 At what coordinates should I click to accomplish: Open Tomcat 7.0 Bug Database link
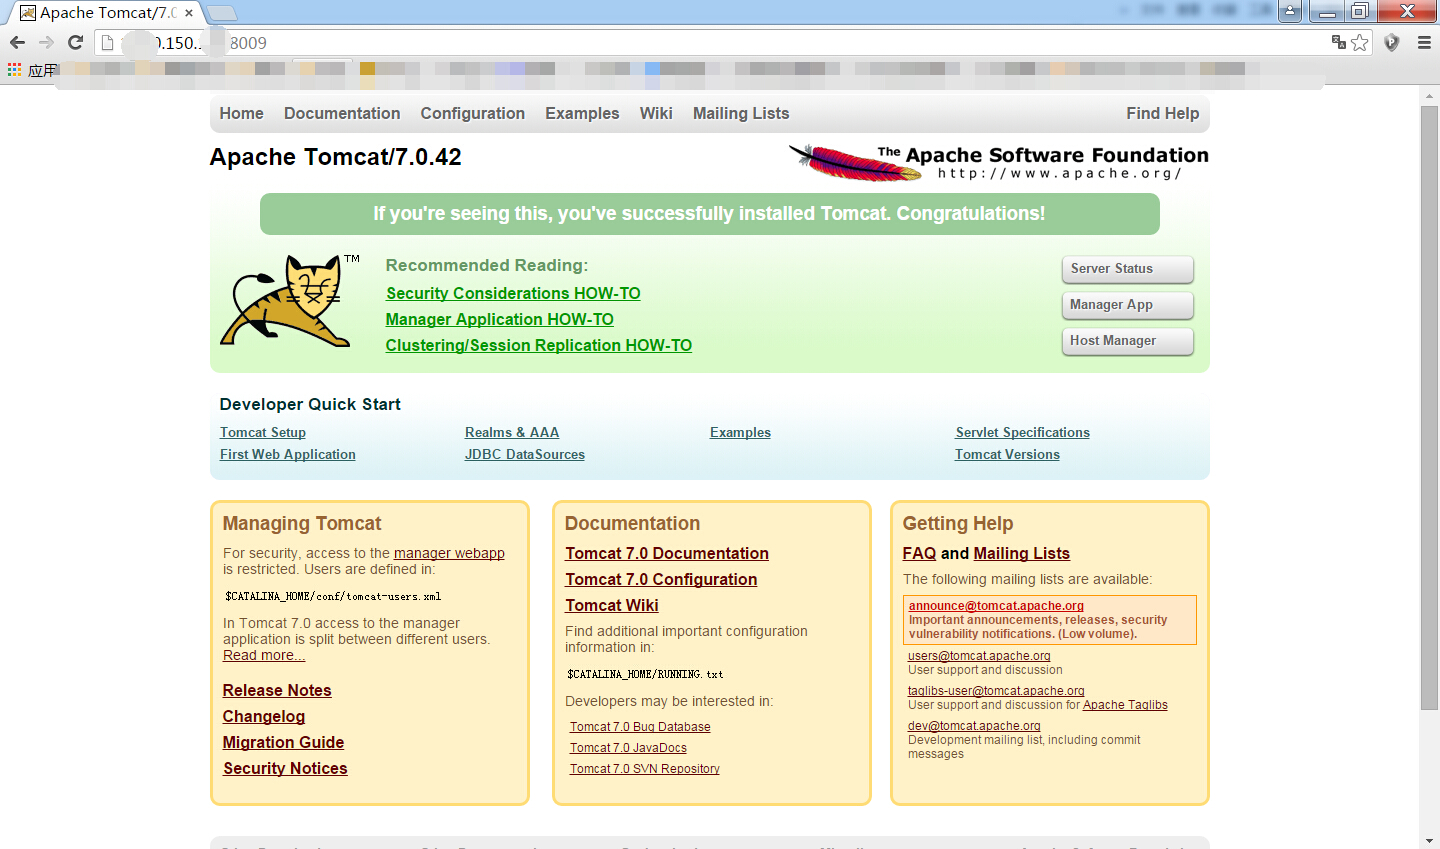pos(640,727)
